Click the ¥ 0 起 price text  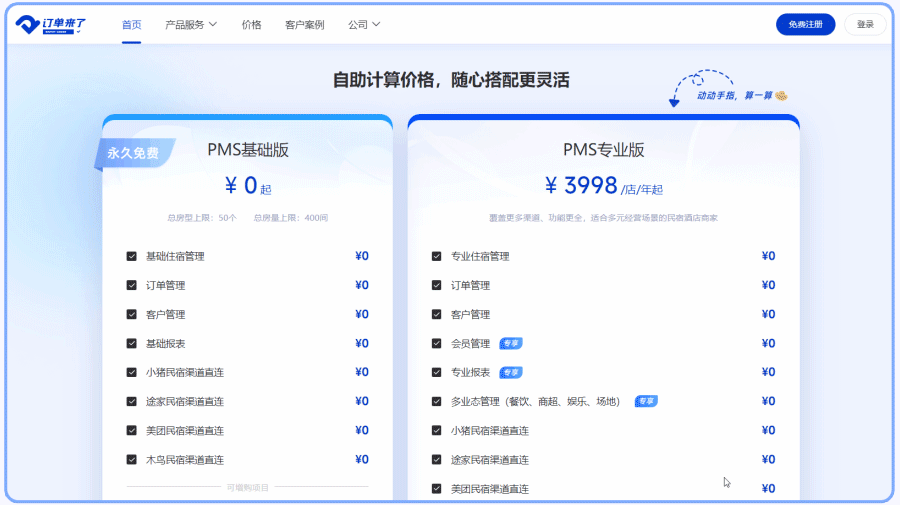247,186
